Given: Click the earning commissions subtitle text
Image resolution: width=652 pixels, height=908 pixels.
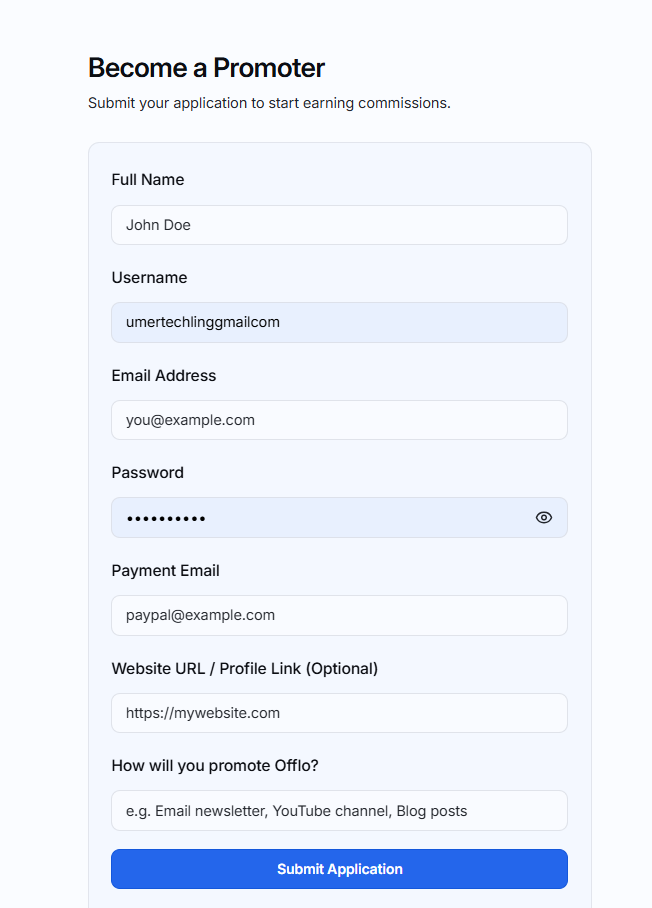Looking at the screenshot, I should [x=269, y=103].
